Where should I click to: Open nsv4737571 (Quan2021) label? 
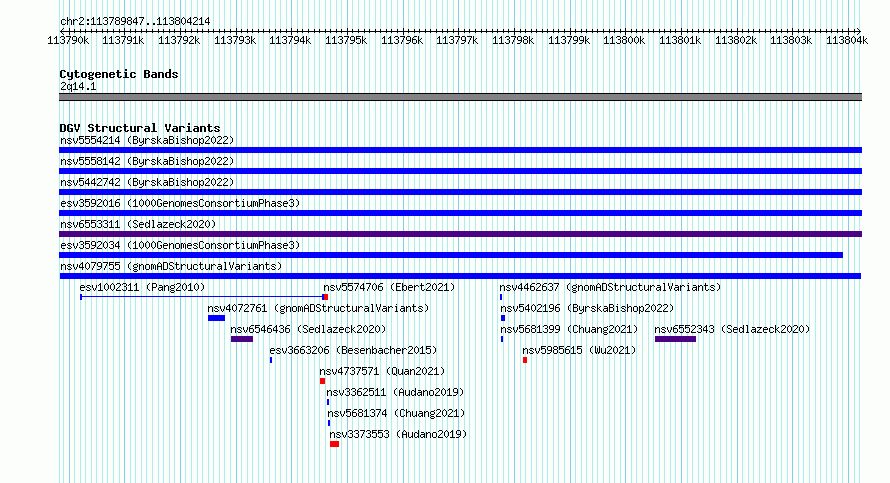(382, 371)
